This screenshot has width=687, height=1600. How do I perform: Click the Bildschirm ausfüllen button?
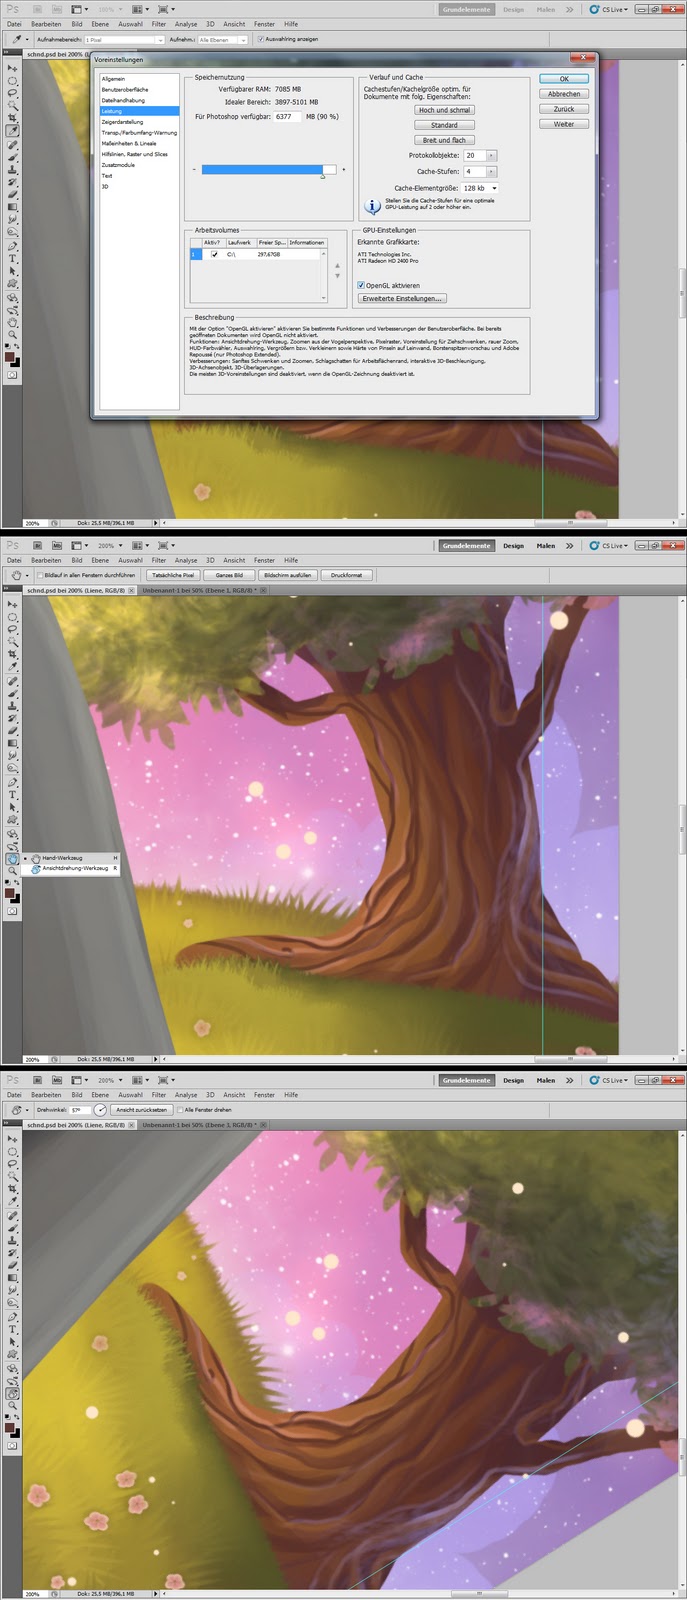[288, 575]
